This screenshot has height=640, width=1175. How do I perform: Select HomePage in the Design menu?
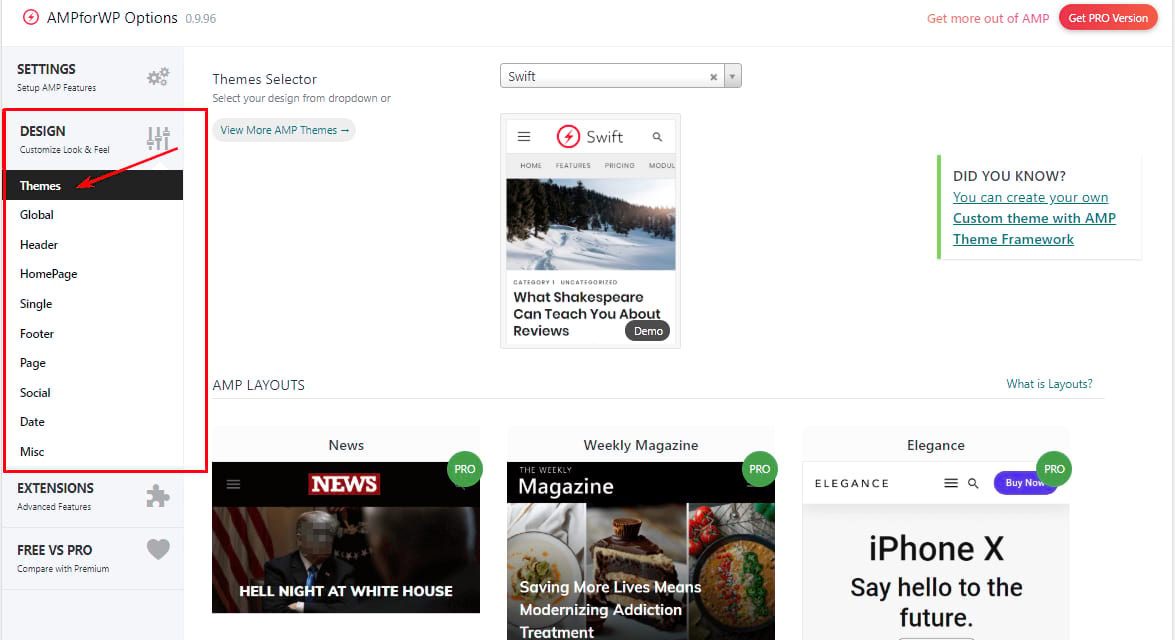click(x=94, y=274)
